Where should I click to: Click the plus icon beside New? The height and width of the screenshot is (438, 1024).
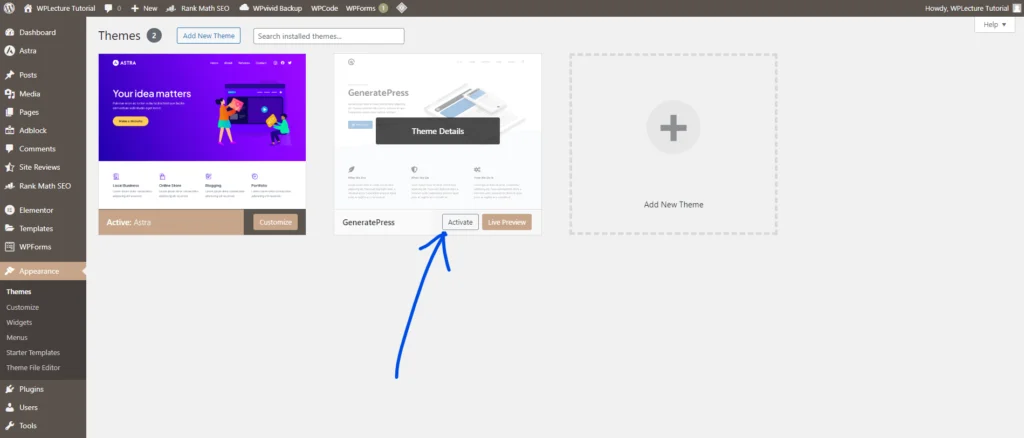point(135,8)
